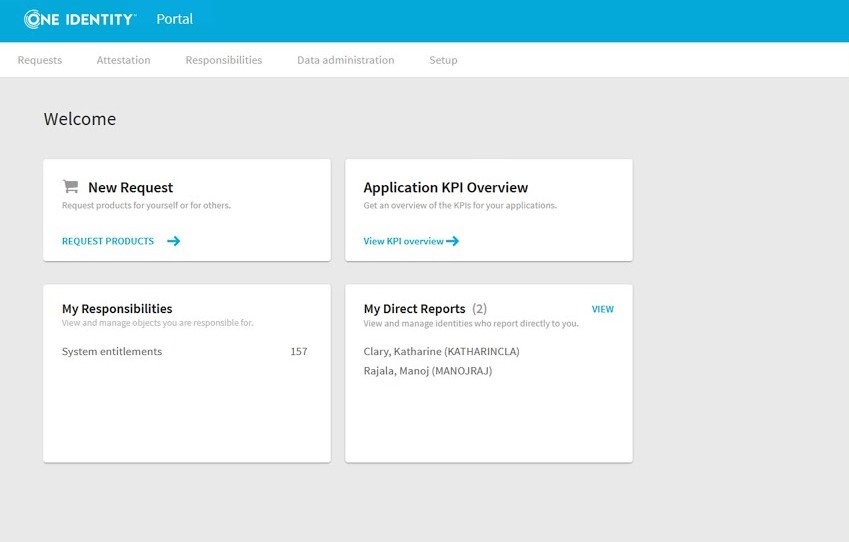Image resolution: width=849 pixels, height=542 pixels.
Task: Click the One Identity logo
Action: (x=80, y=19)
